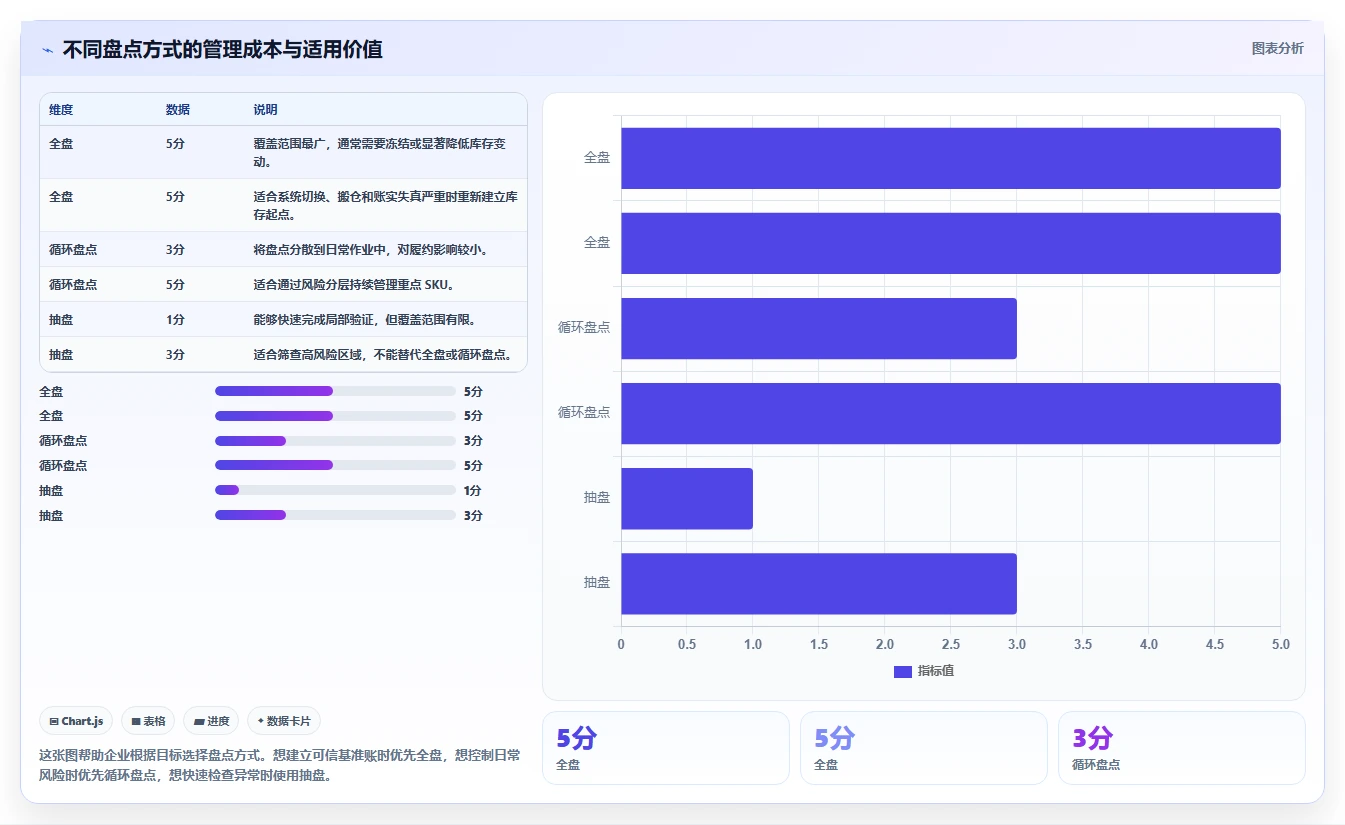The image size is (1345, 825).
Task: Click the description 将盘点分散到日常作业中
Action: pyautogui.click(x=372, y=249)
